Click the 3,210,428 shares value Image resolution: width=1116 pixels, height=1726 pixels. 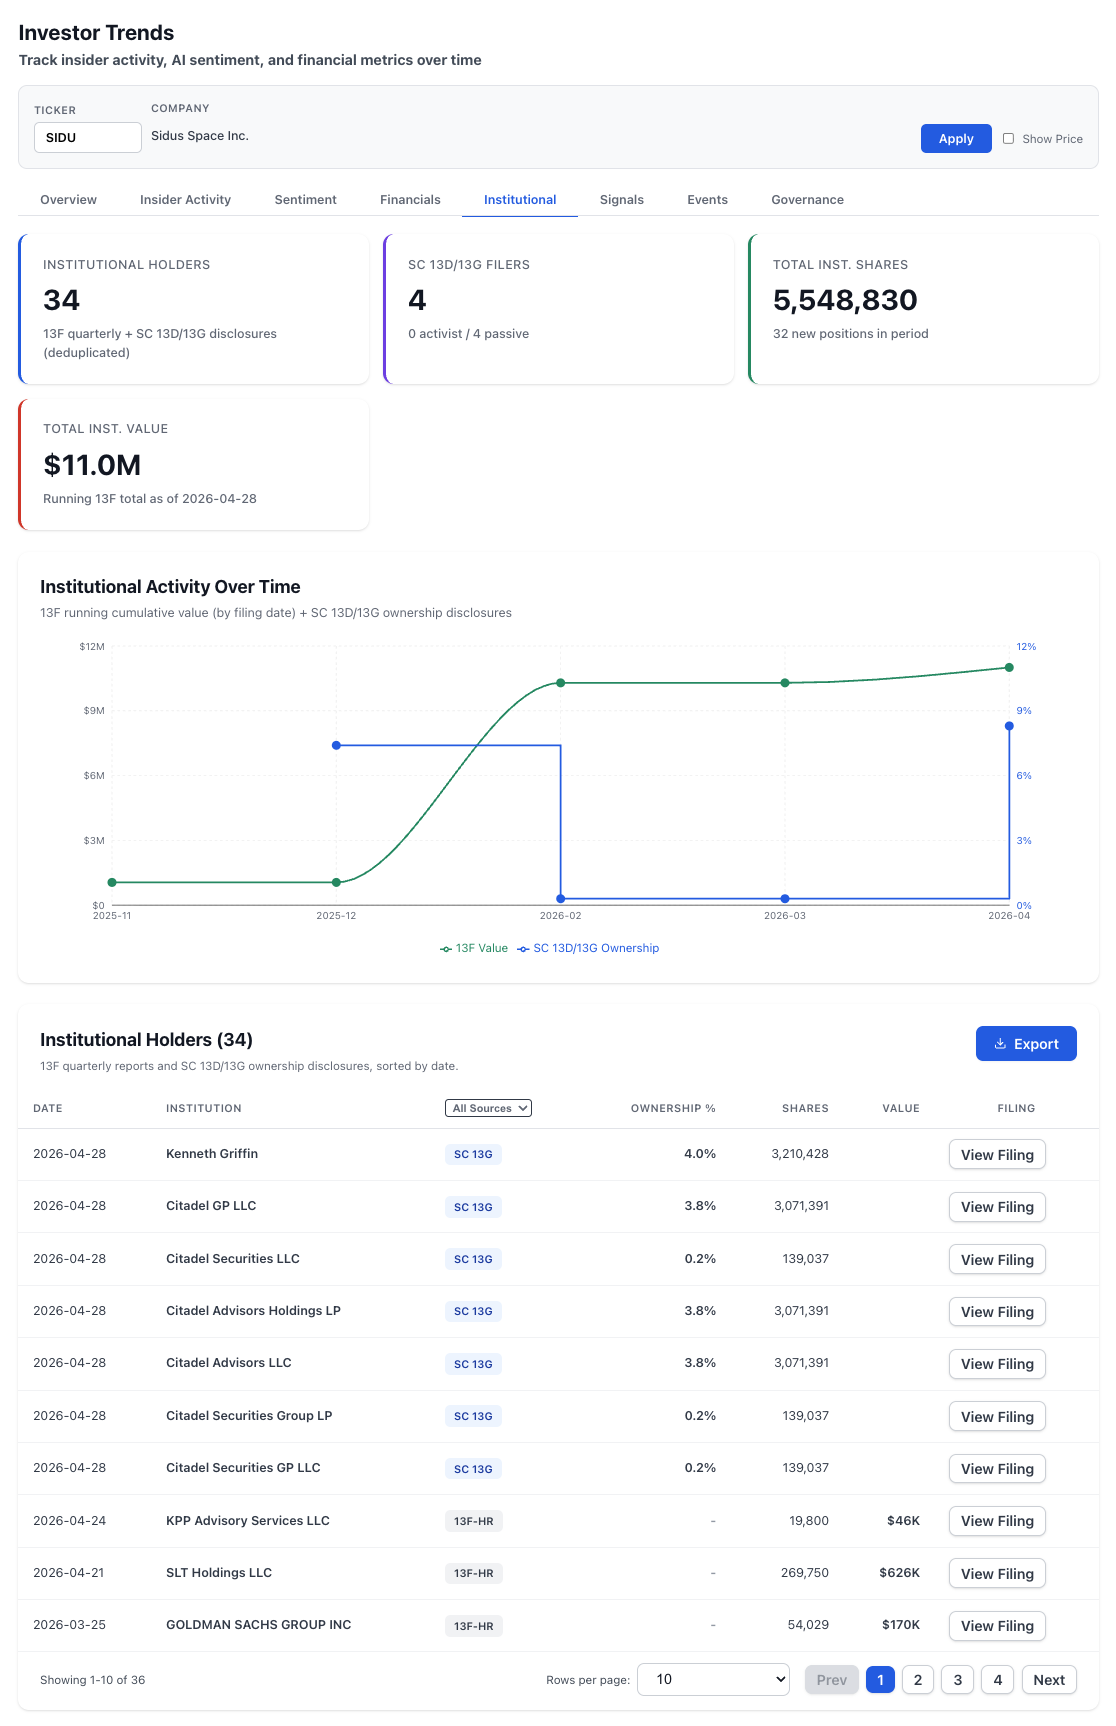pyautogui.click(x=800, y=1154)
